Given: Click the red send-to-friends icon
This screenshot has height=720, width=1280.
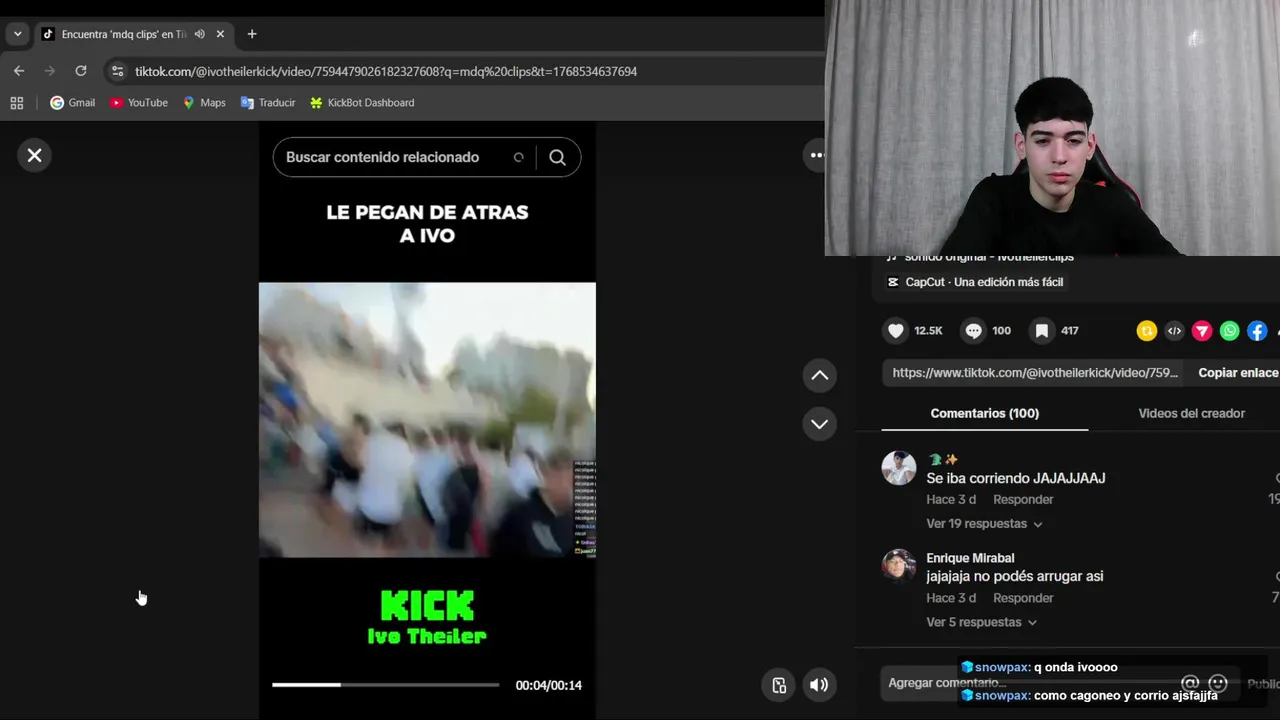Looking at the screenshot, I should 1202,331.
